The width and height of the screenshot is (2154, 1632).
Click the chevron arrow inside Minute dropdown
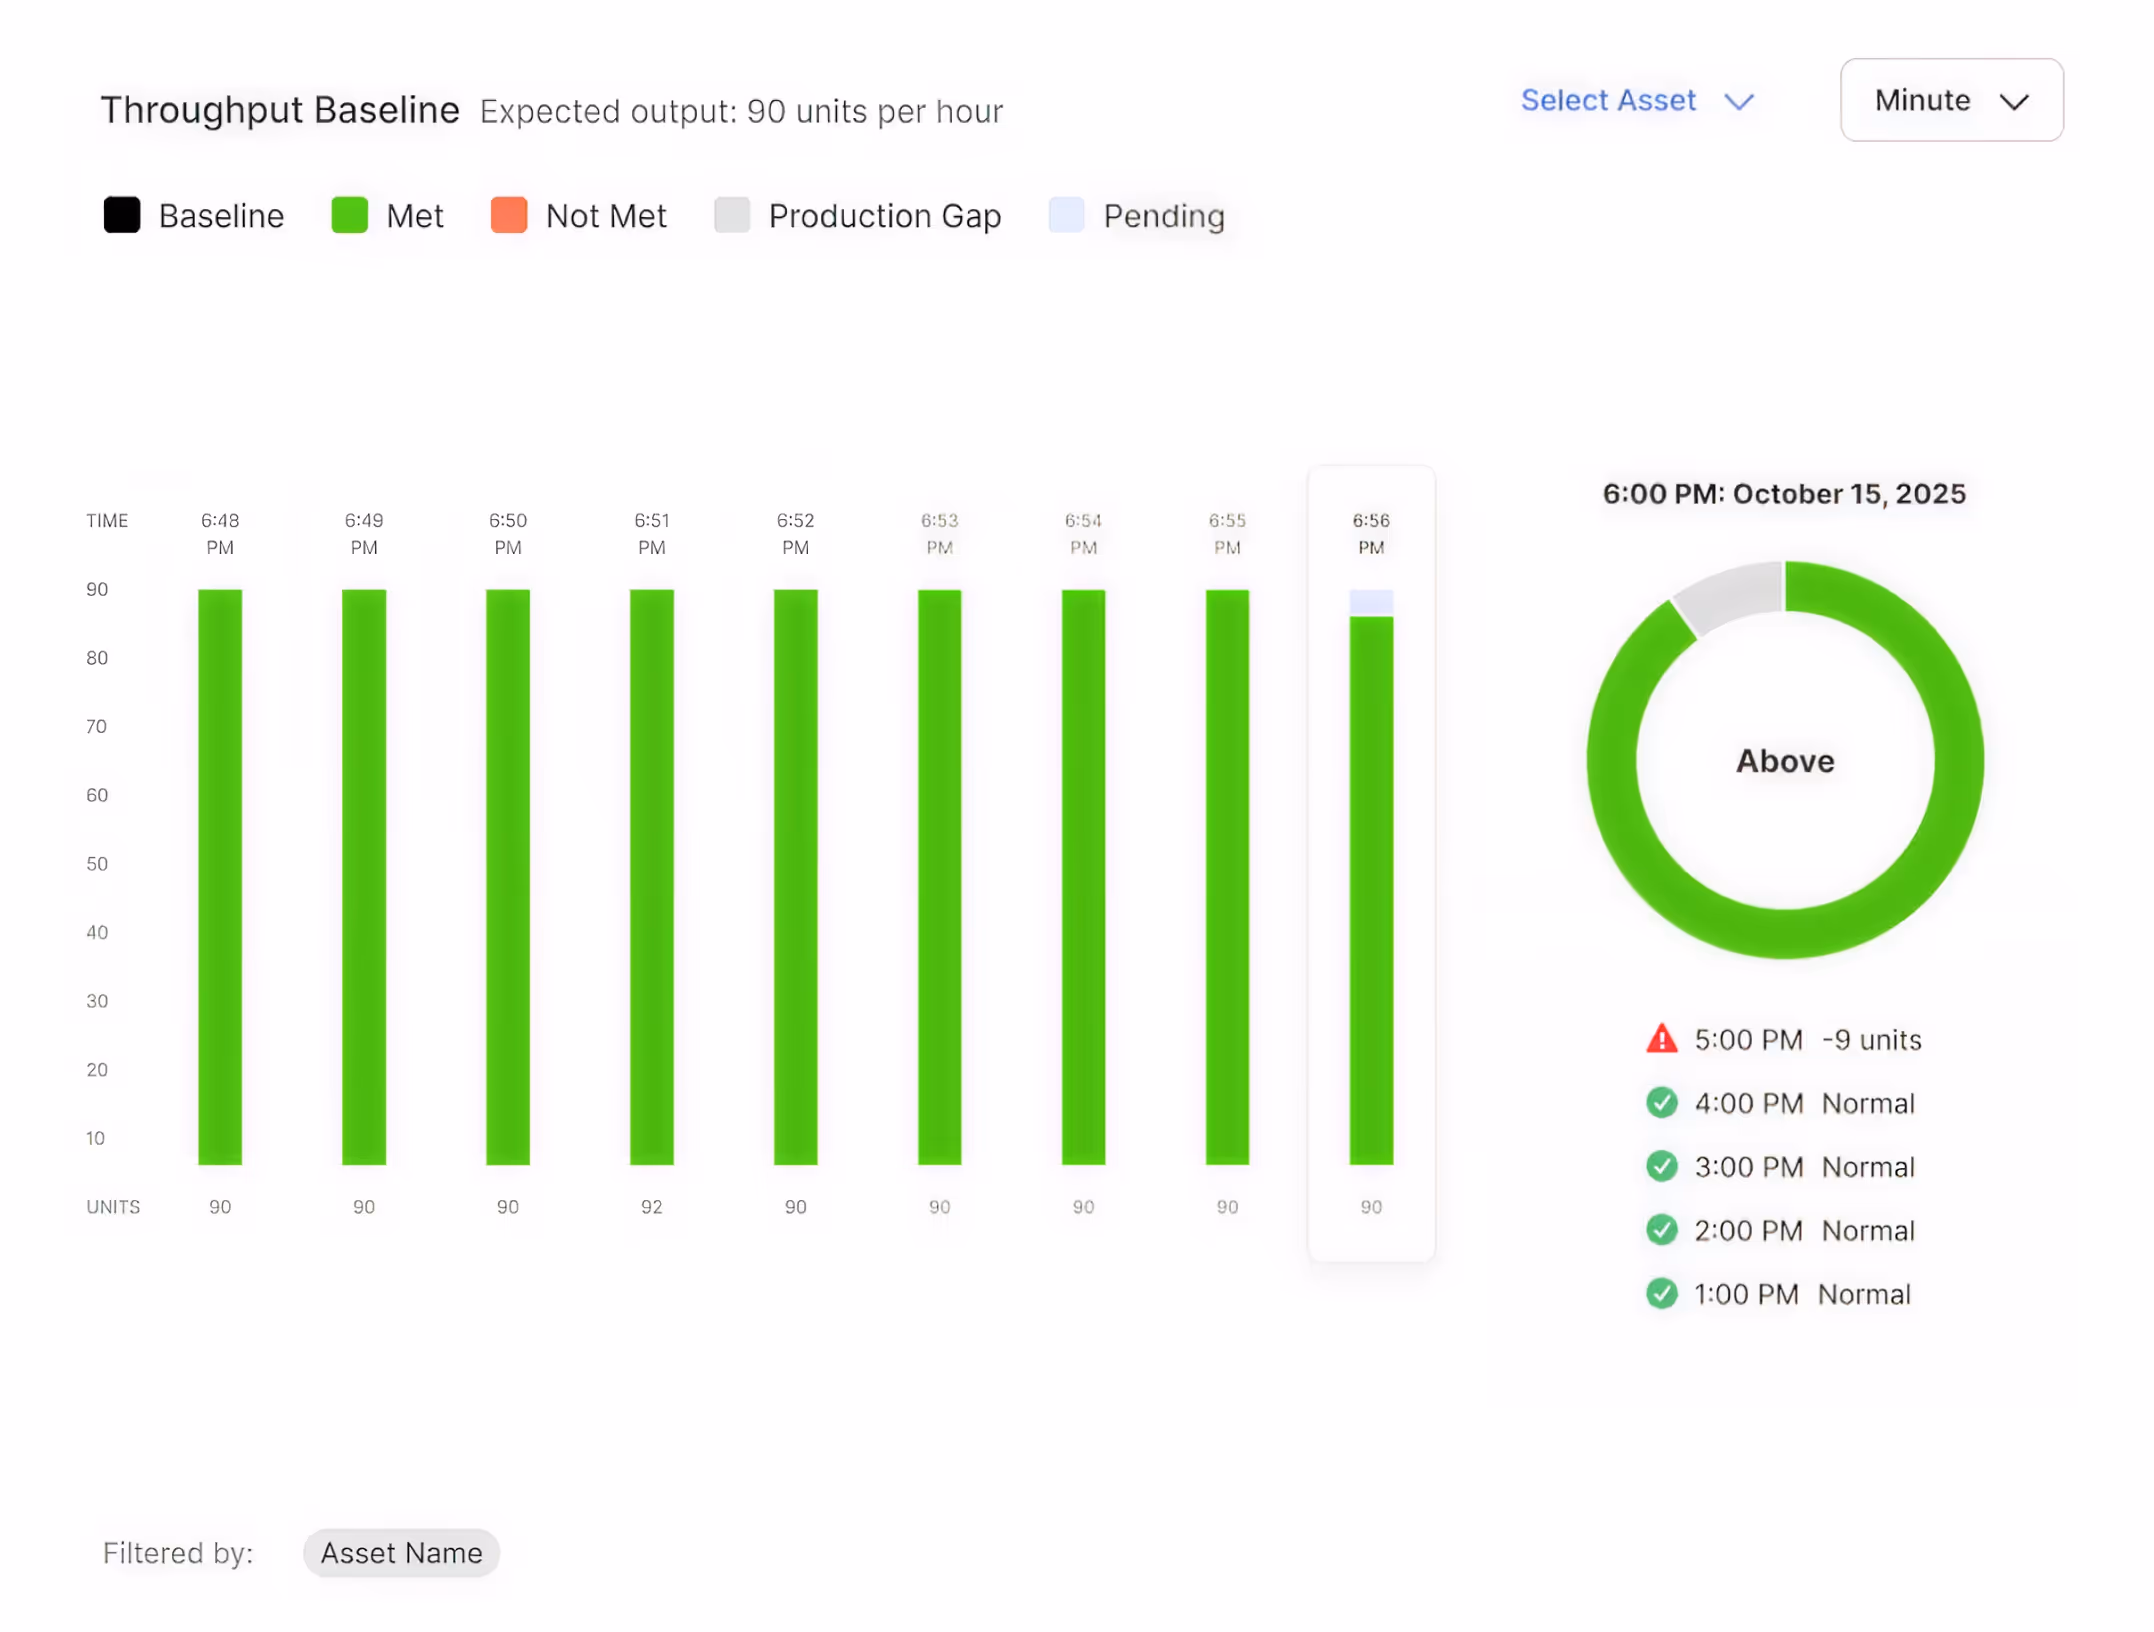pos(2013,101)
